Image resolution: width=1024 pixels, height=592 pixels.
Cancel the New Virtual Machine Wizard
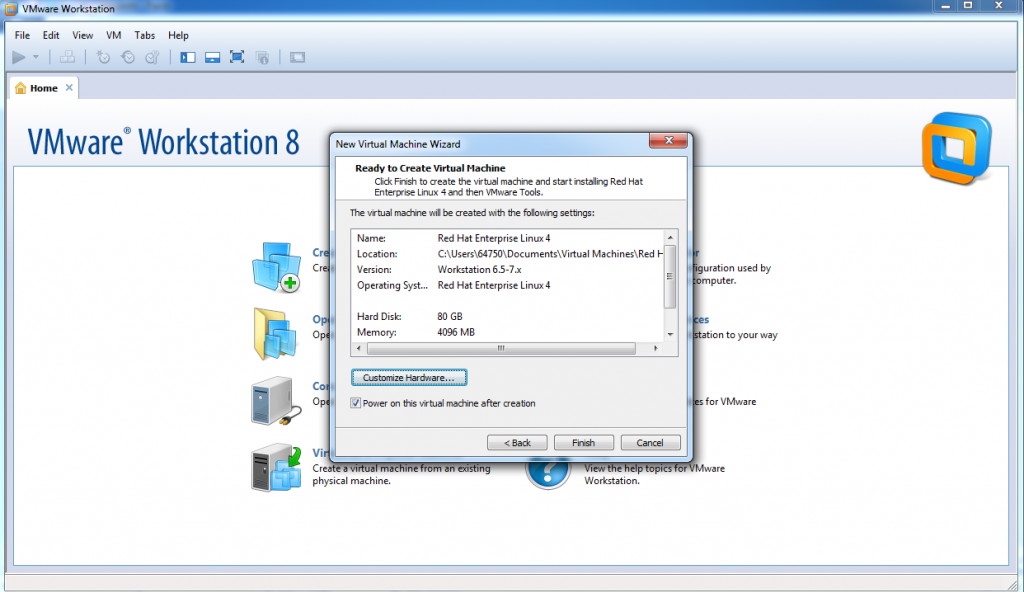(650, 442)
